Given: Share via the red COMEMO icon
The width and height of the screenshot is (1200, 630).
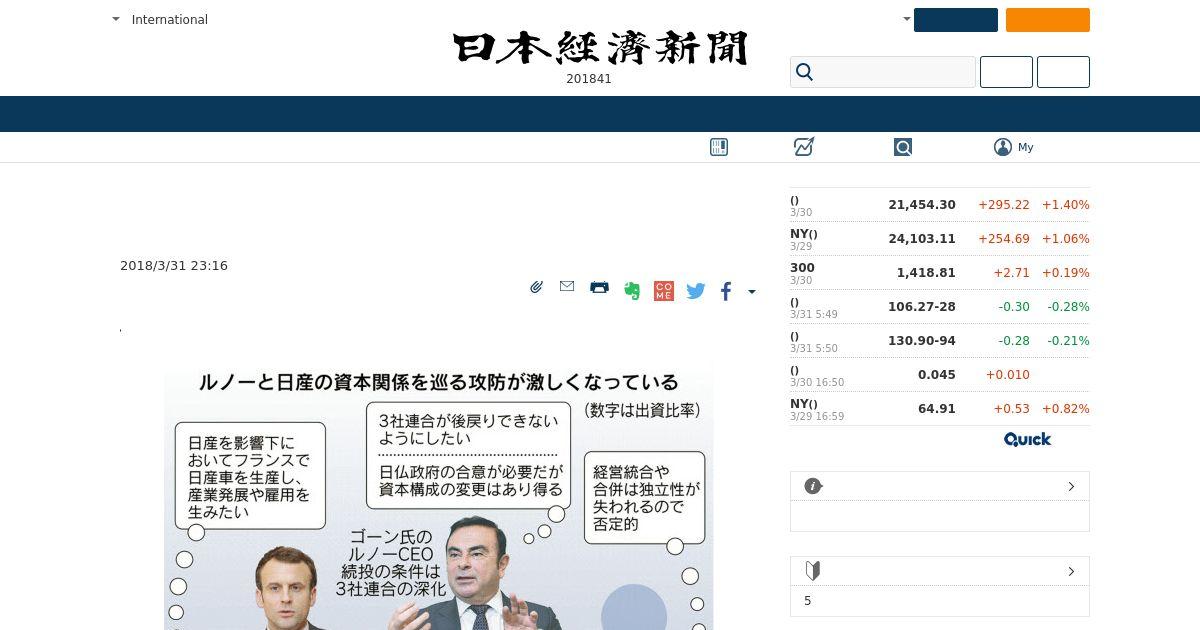Looking at the screenshot, I should click(663, 291).
